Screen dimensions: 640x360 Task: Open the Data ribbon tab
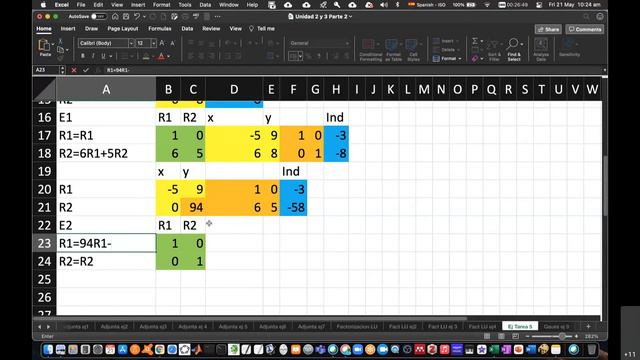pyautogui.click(x=187, y=29)
